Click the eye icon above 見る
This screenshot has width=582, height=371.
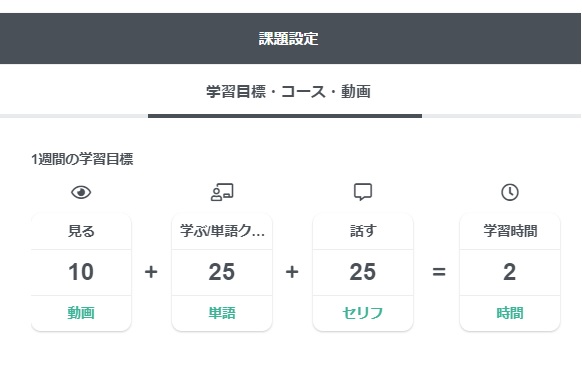coord(81,192)
